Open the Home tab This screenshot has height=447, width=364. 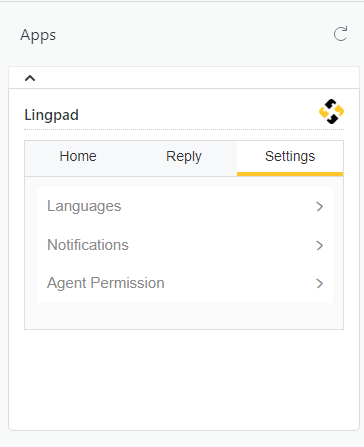(x=78, y=156)
